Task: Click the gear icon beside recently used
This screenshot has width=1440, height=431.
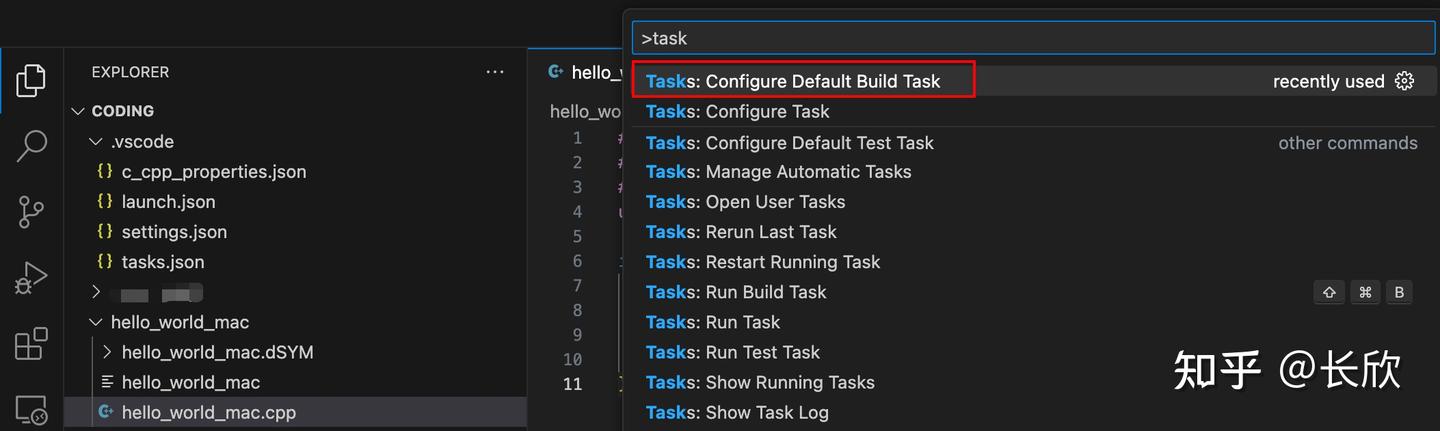Action: [x=1405, y=81]
